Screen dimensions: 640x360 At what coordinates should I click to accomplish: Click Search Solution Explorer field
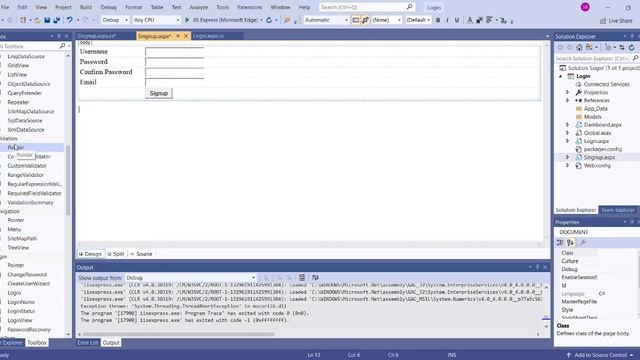point(597,59)
